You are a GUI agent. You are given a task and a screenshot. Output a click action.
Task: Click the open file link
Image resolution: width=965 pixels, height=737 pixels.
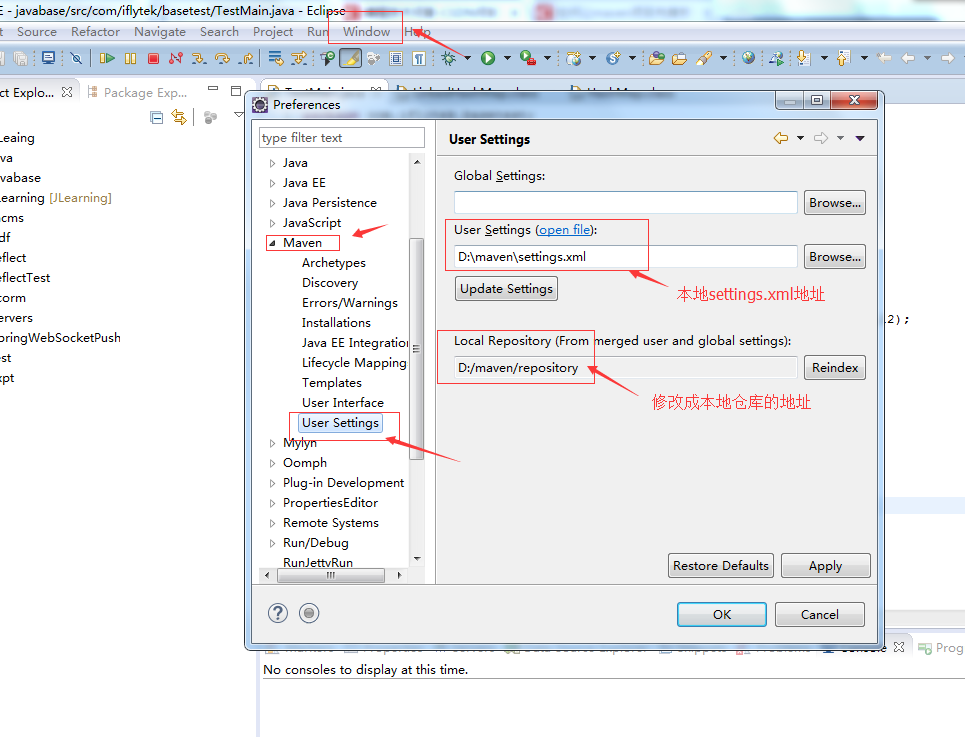click(x=564, y=229)
